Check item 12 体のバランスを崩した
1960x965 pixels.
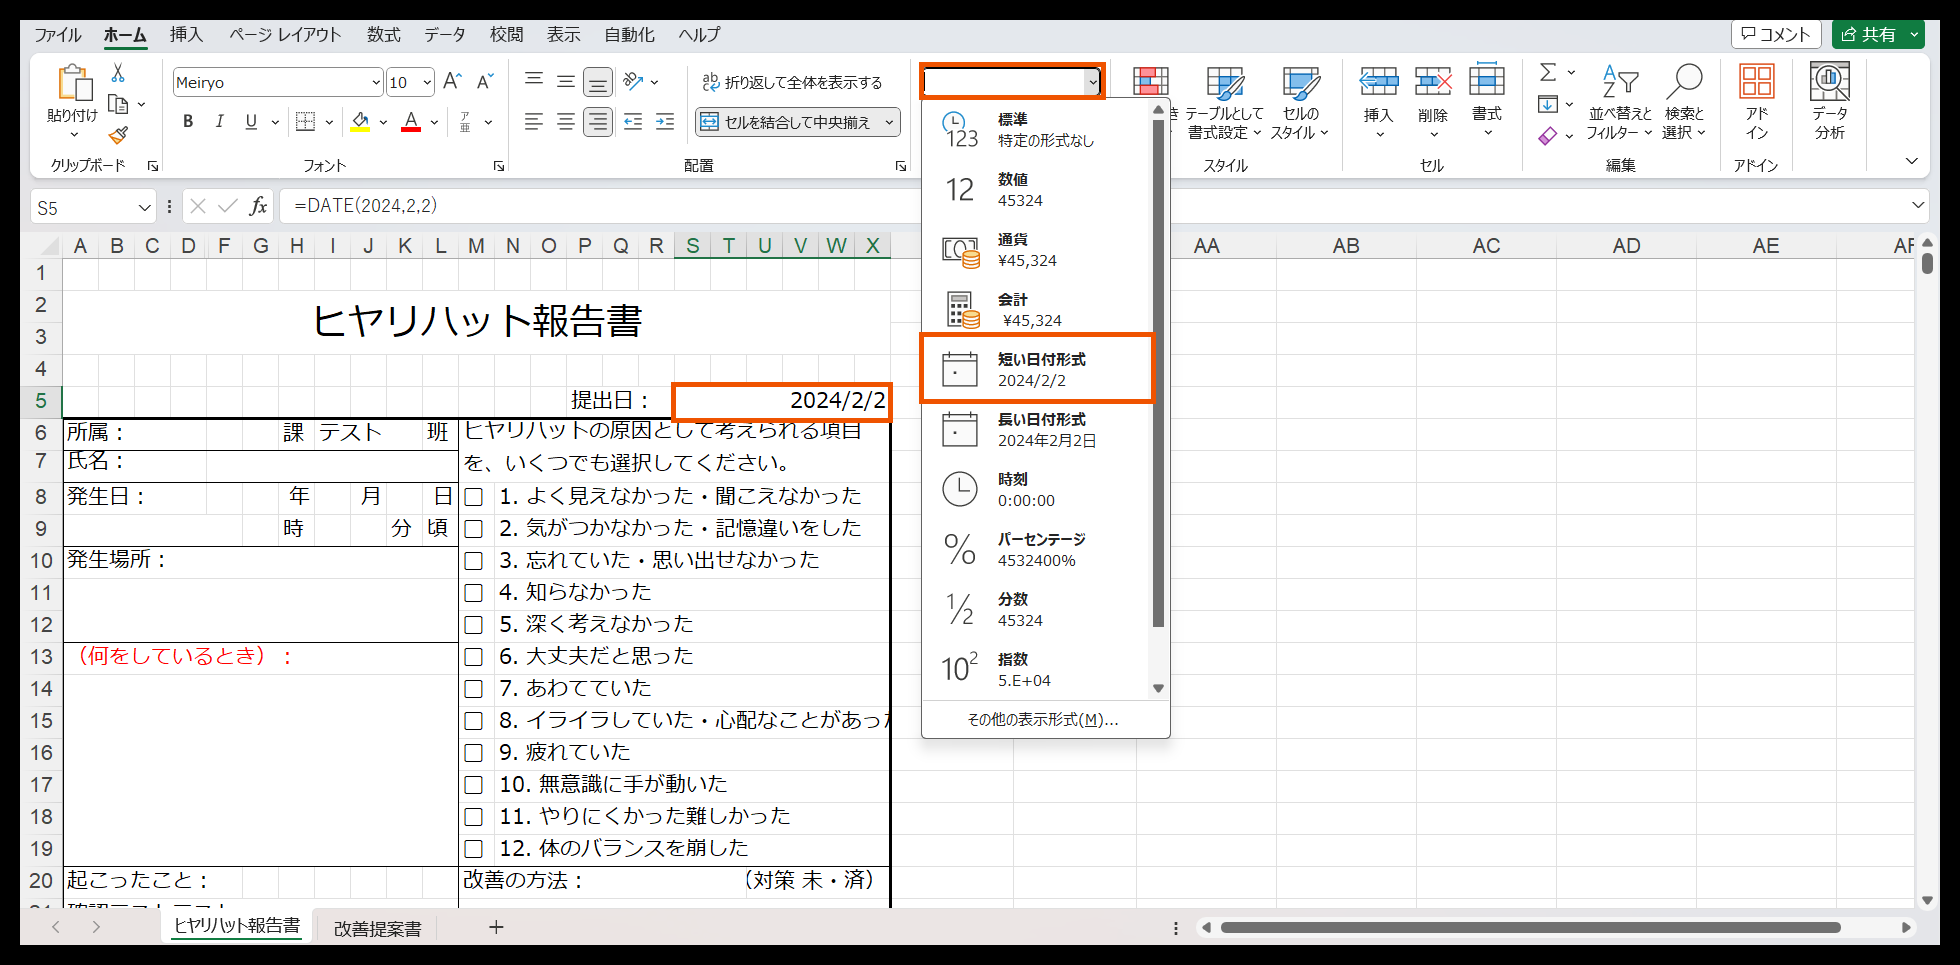tap(473, 848)
